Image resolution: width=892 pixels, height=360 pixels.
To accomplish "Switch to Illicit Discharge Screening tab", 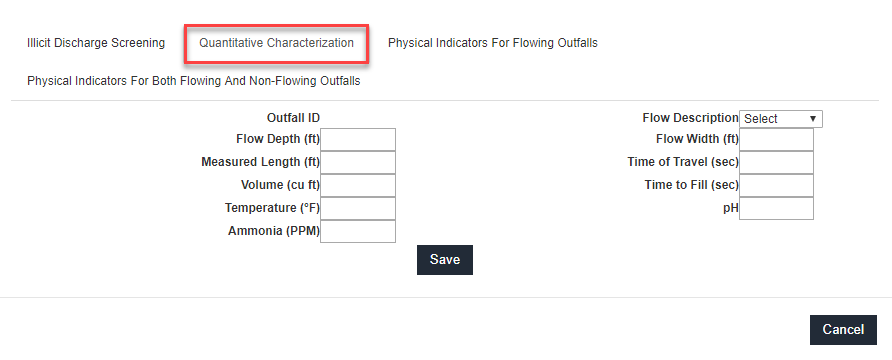I will pyautogui.click(x=96, y=43).
